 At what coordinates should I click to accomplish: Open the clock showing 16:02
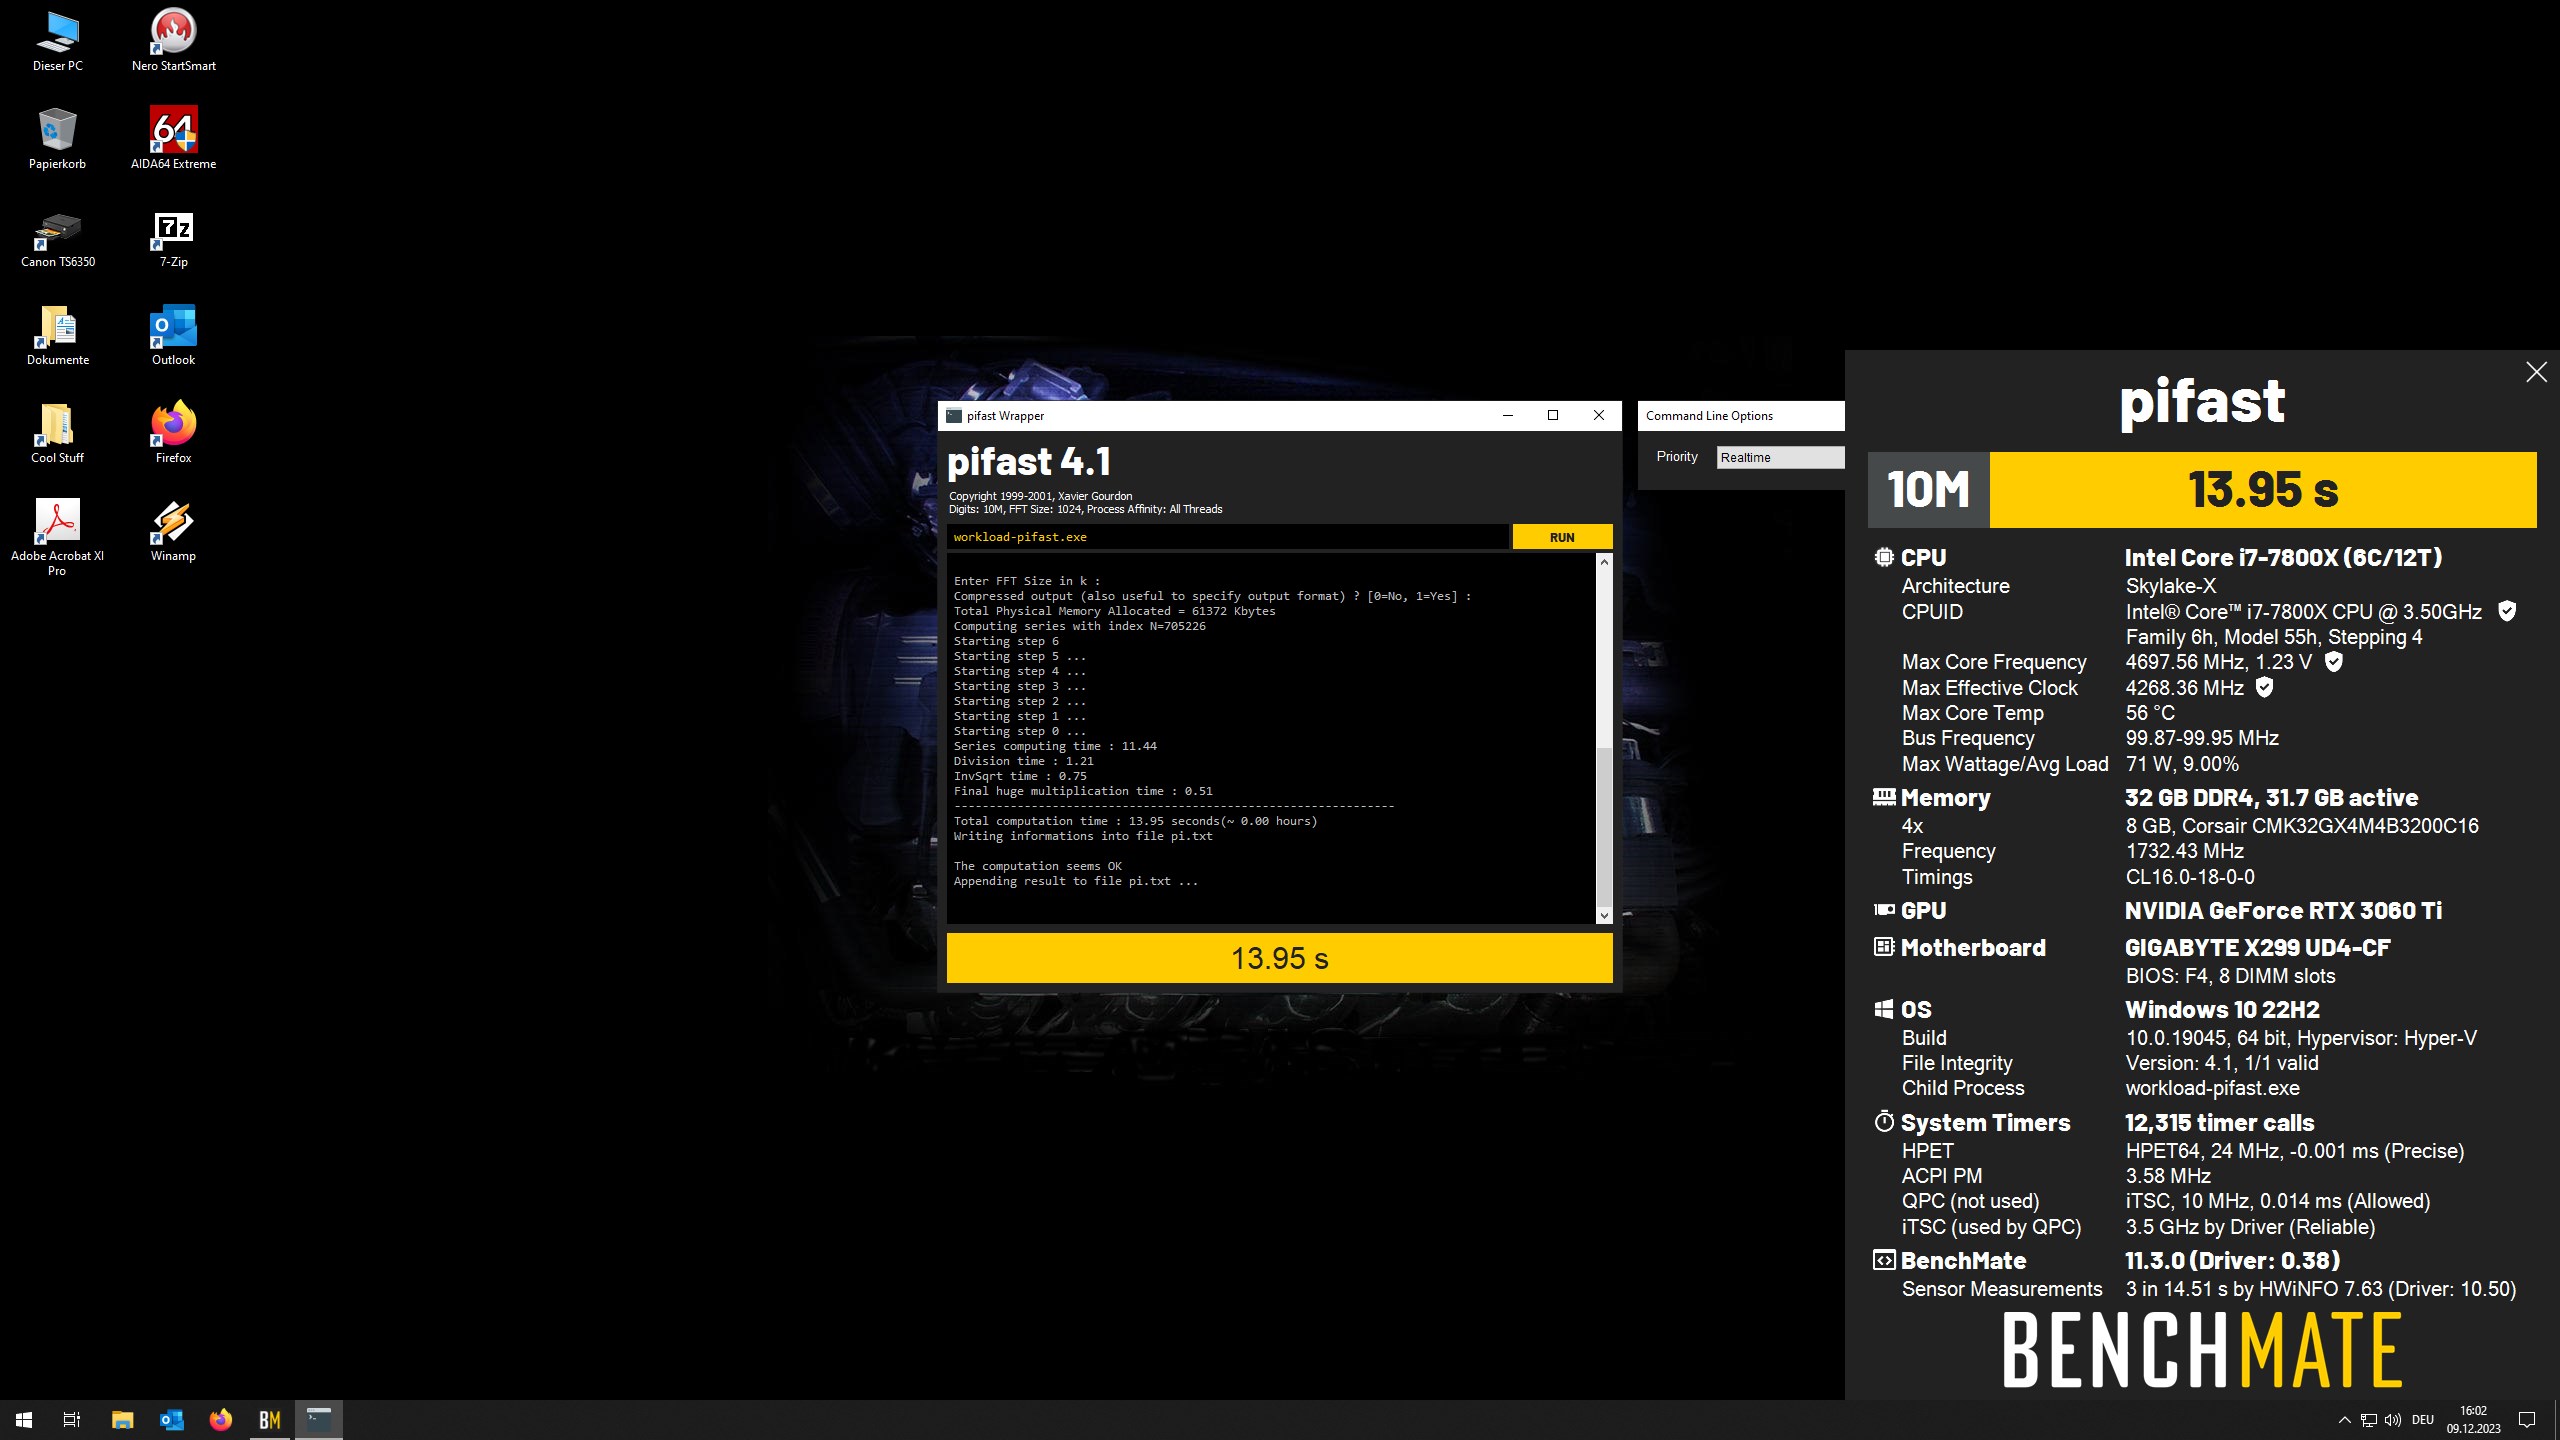click(x=2473, y=1419)
